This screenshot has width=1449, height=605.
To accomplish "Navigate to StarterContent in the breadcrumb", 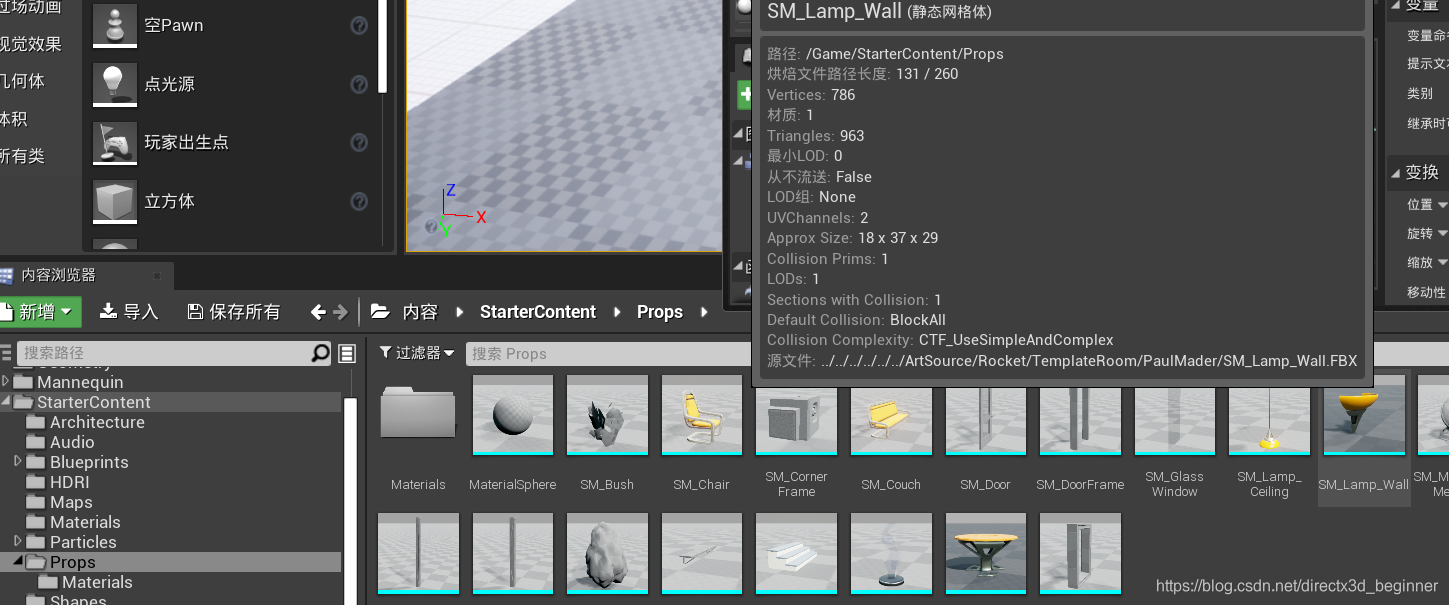I will [538, 312].
